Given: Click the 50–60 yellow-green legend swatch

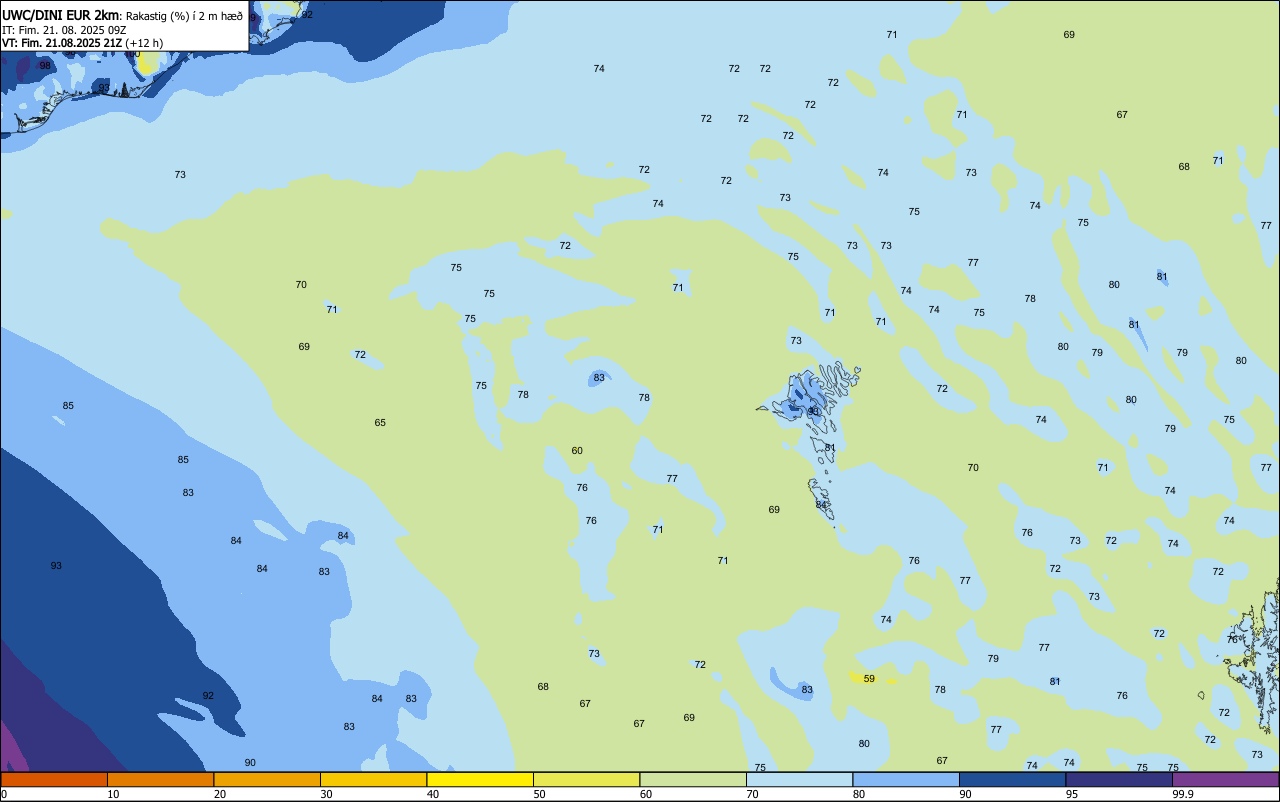Looking at the screenshot, I should [586, 779].
